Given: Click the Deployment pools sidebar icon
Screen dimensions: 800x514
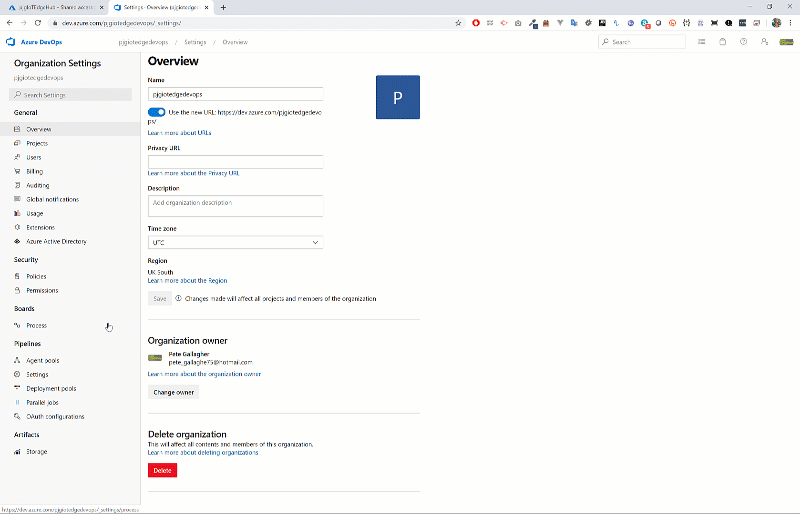Looking at the screenshot, I should pos(17,388).
